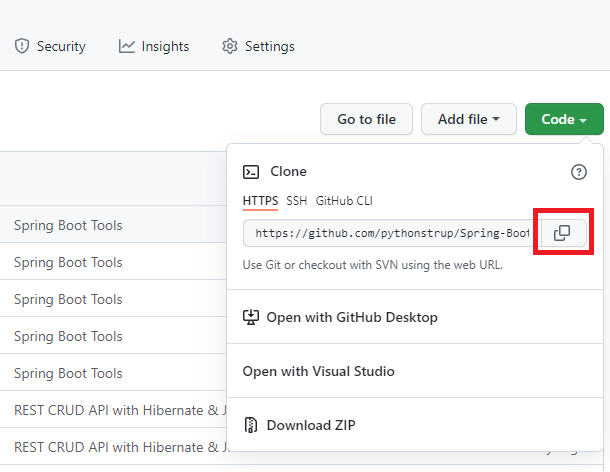Expand the Add file dropdown
This screenshot has width=610, height=472.
click(469, 119)
